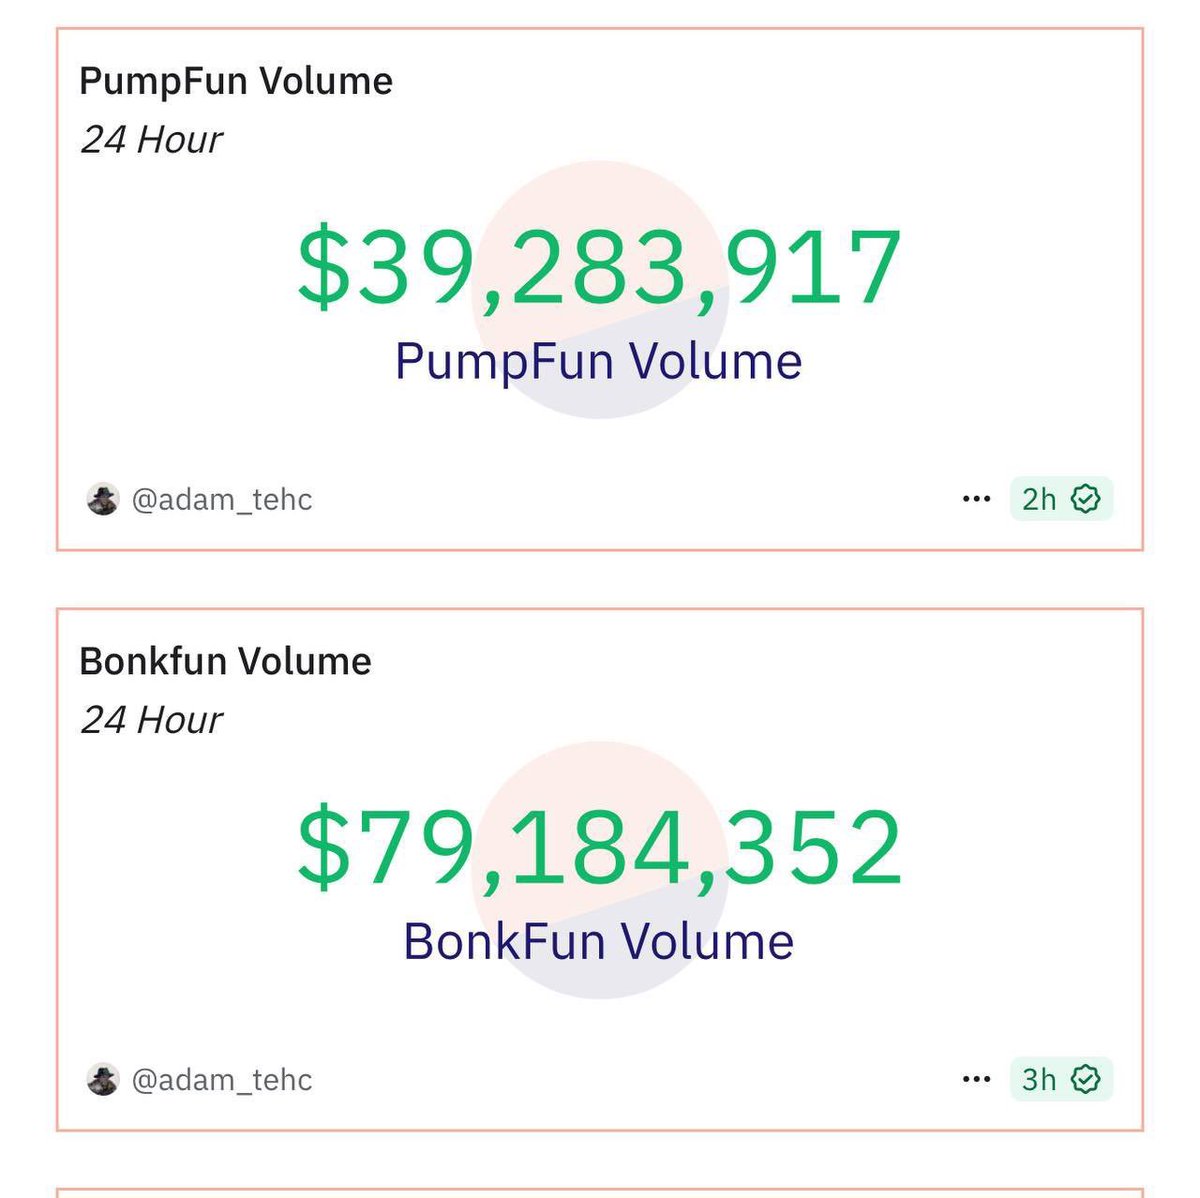Click the blue PumpFun Volume counter label
This screenshot has width=1200, height=1198.
pyautogui.click(x=599, y=361)
